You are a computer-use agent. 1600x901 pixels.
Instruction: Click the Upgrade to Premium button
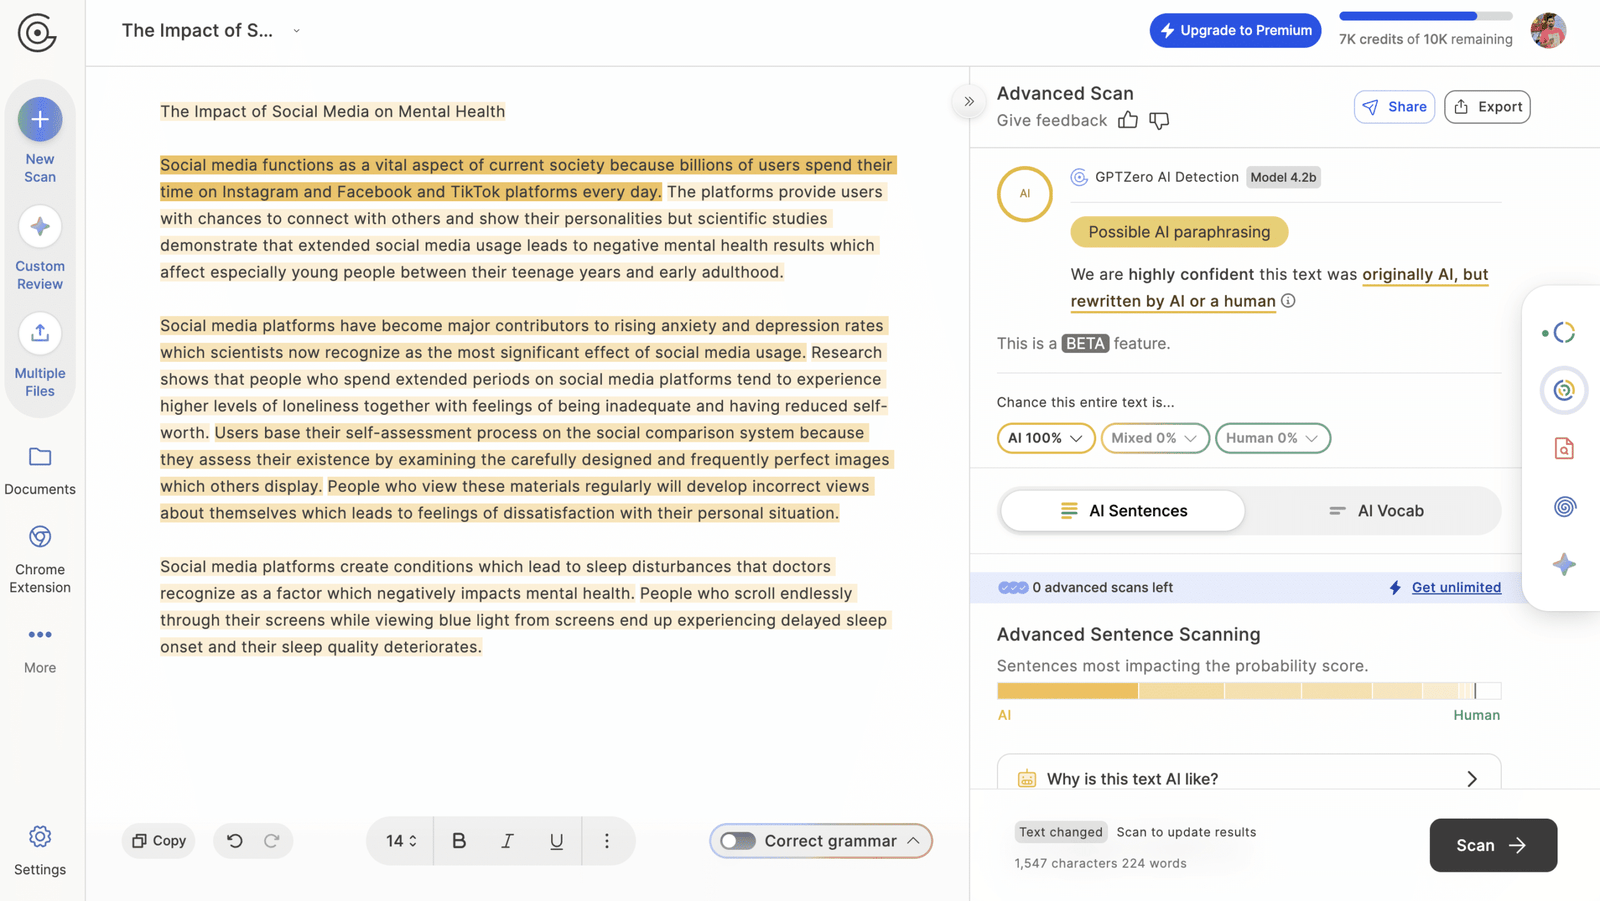coord(1235,31)
